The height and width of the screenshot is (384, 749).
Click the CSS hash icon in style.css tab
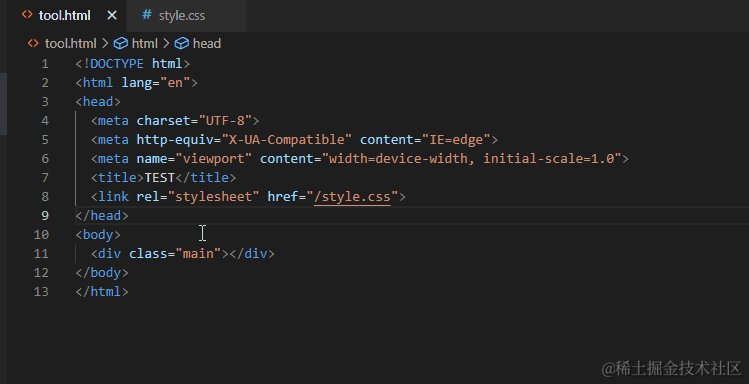(147, 15)
